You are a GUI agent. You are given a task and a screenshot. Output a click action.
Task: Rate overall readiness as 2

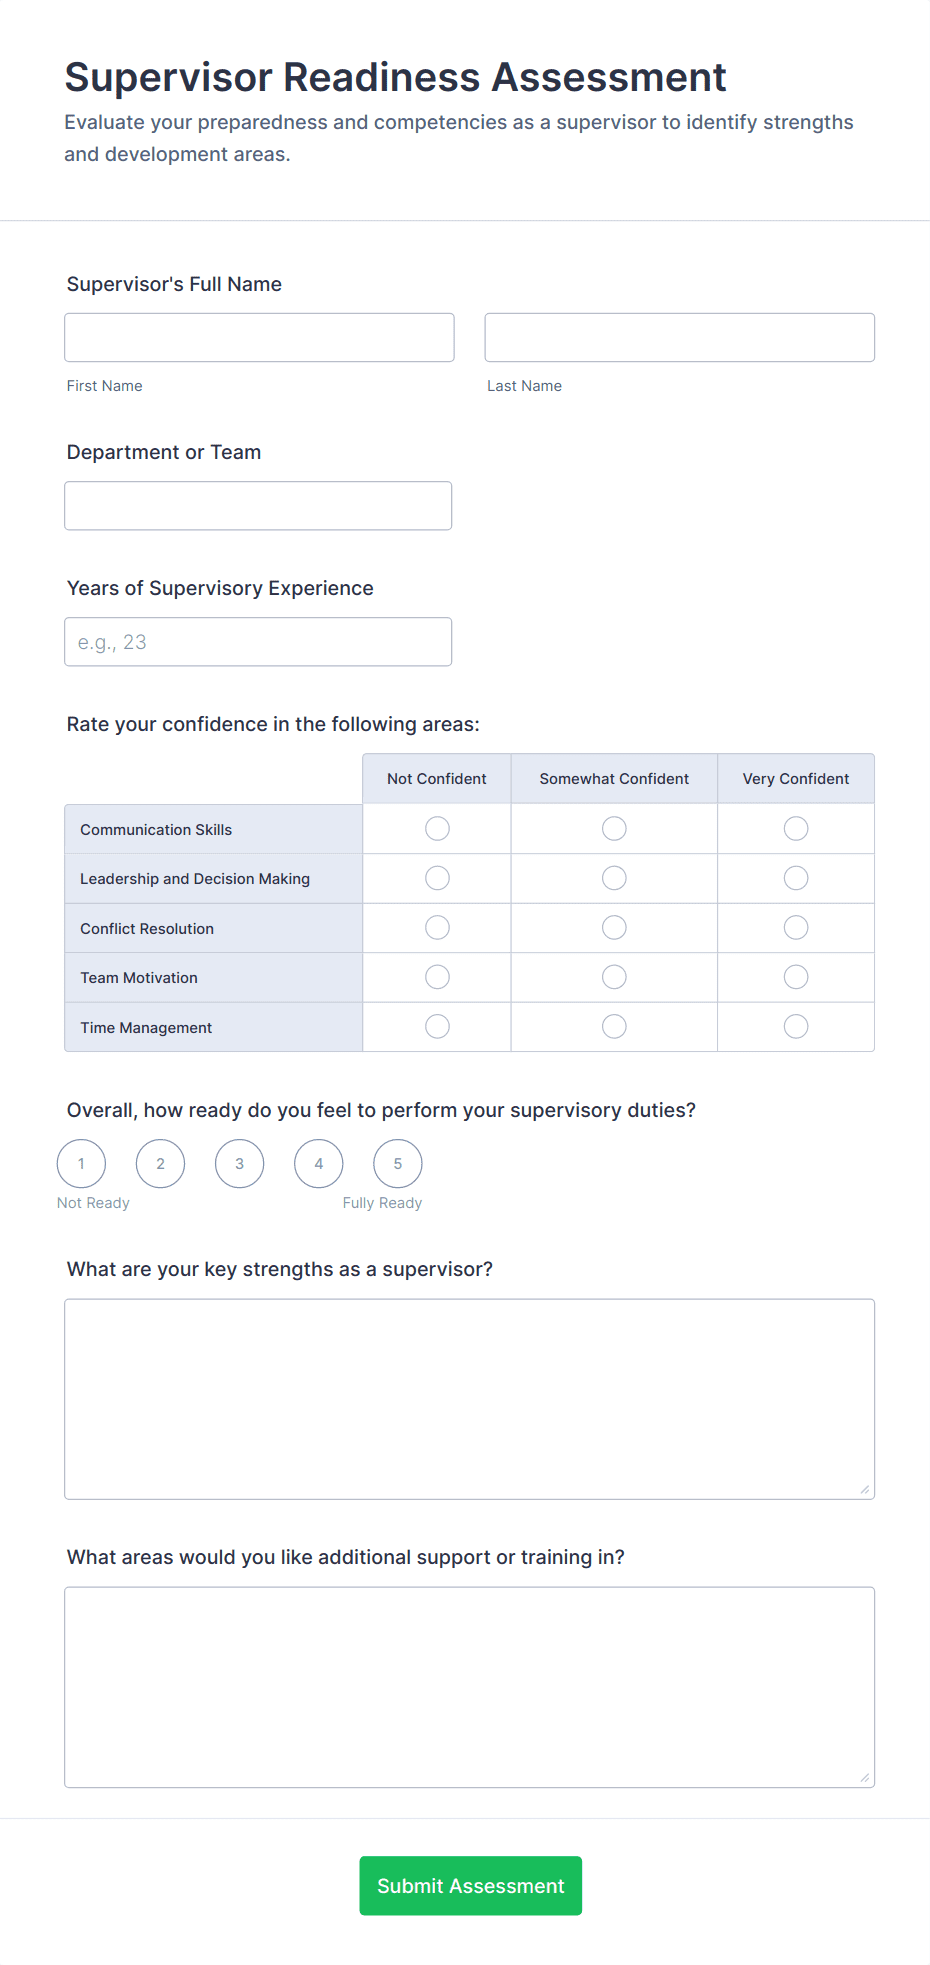(161, 1164)
